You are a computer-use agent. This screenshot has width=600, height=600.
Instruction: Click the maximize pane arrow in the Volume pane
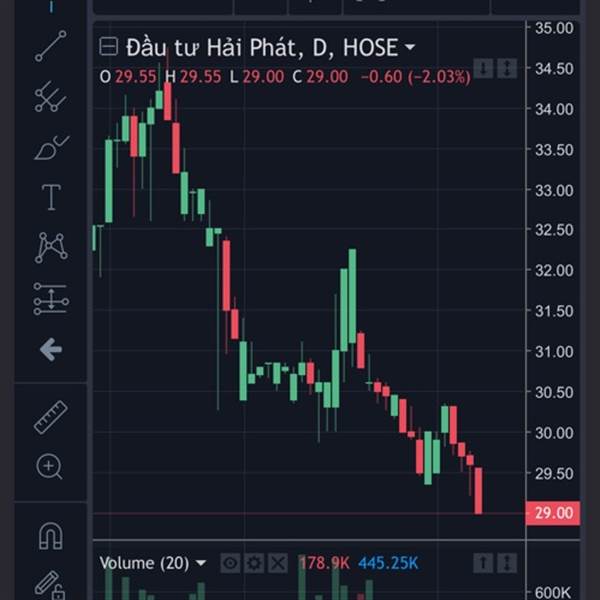pos(507,563)
